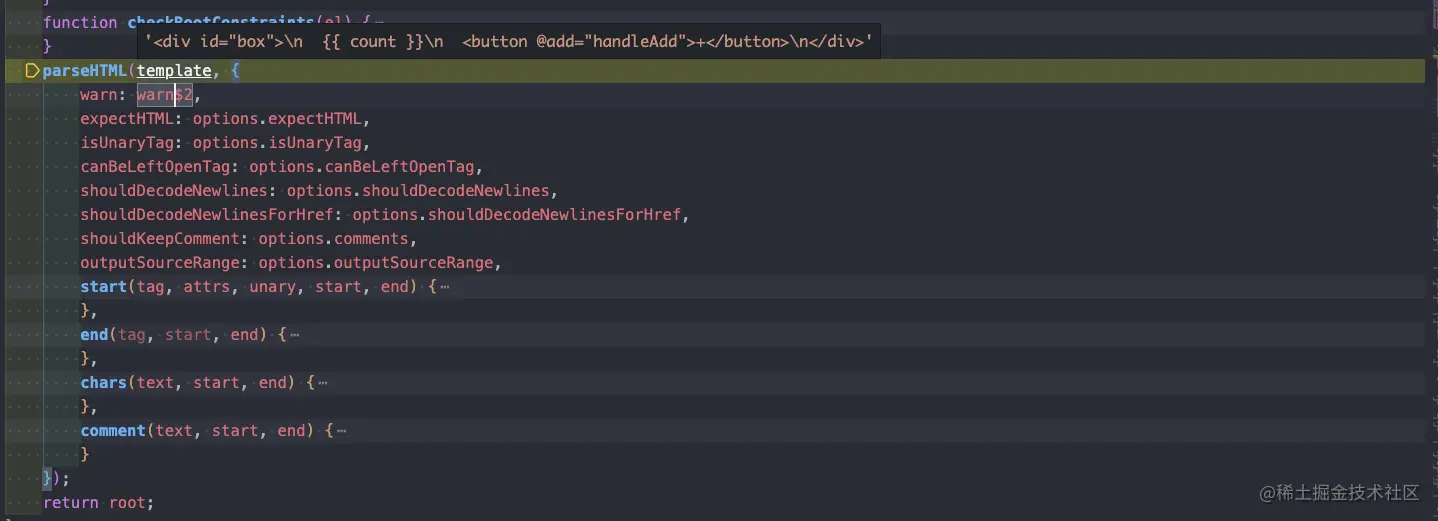Click options.outputSourceRange value
The image size is (1438, 521).
click(375, 263)
